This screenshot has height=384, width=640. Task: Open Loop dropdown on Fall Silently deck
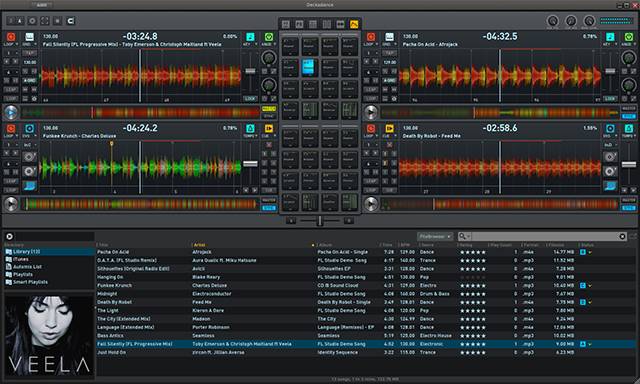point(11,44)
